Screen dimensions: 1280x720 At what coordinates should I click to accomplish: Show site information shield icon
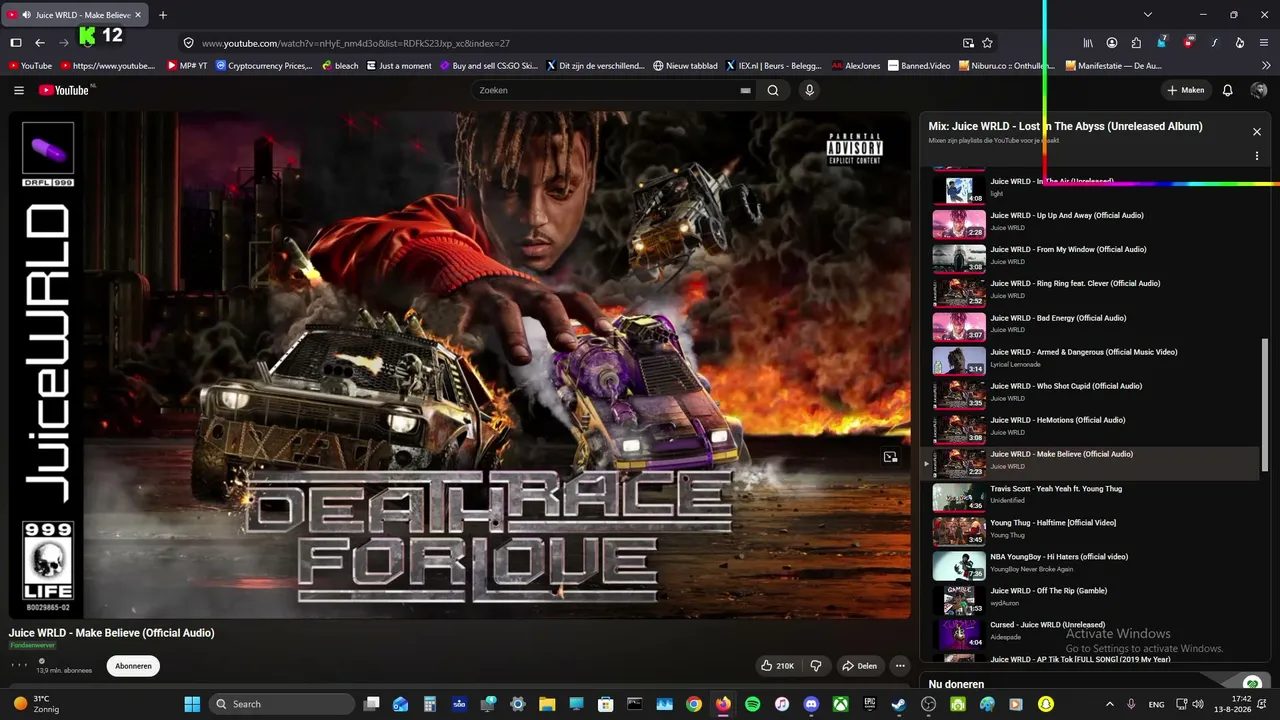[x=188, y=43]
